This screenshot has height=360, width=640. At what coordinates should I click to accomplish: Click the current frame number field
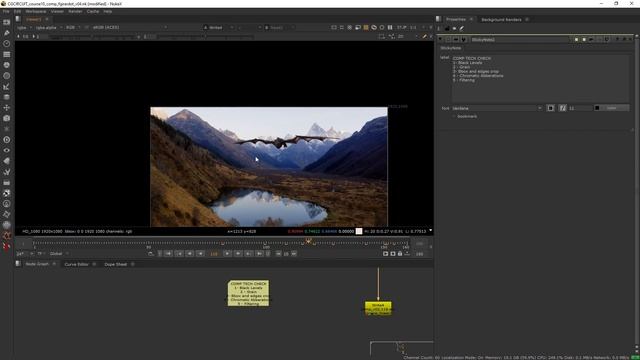point(214,254)
